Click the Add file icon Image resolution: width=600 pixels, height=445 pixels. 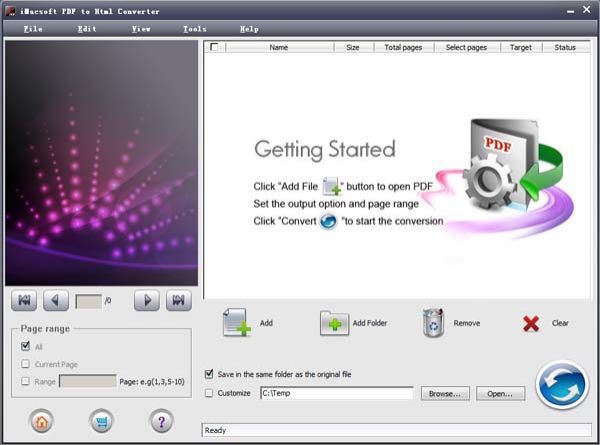click(x=236, y=323)
